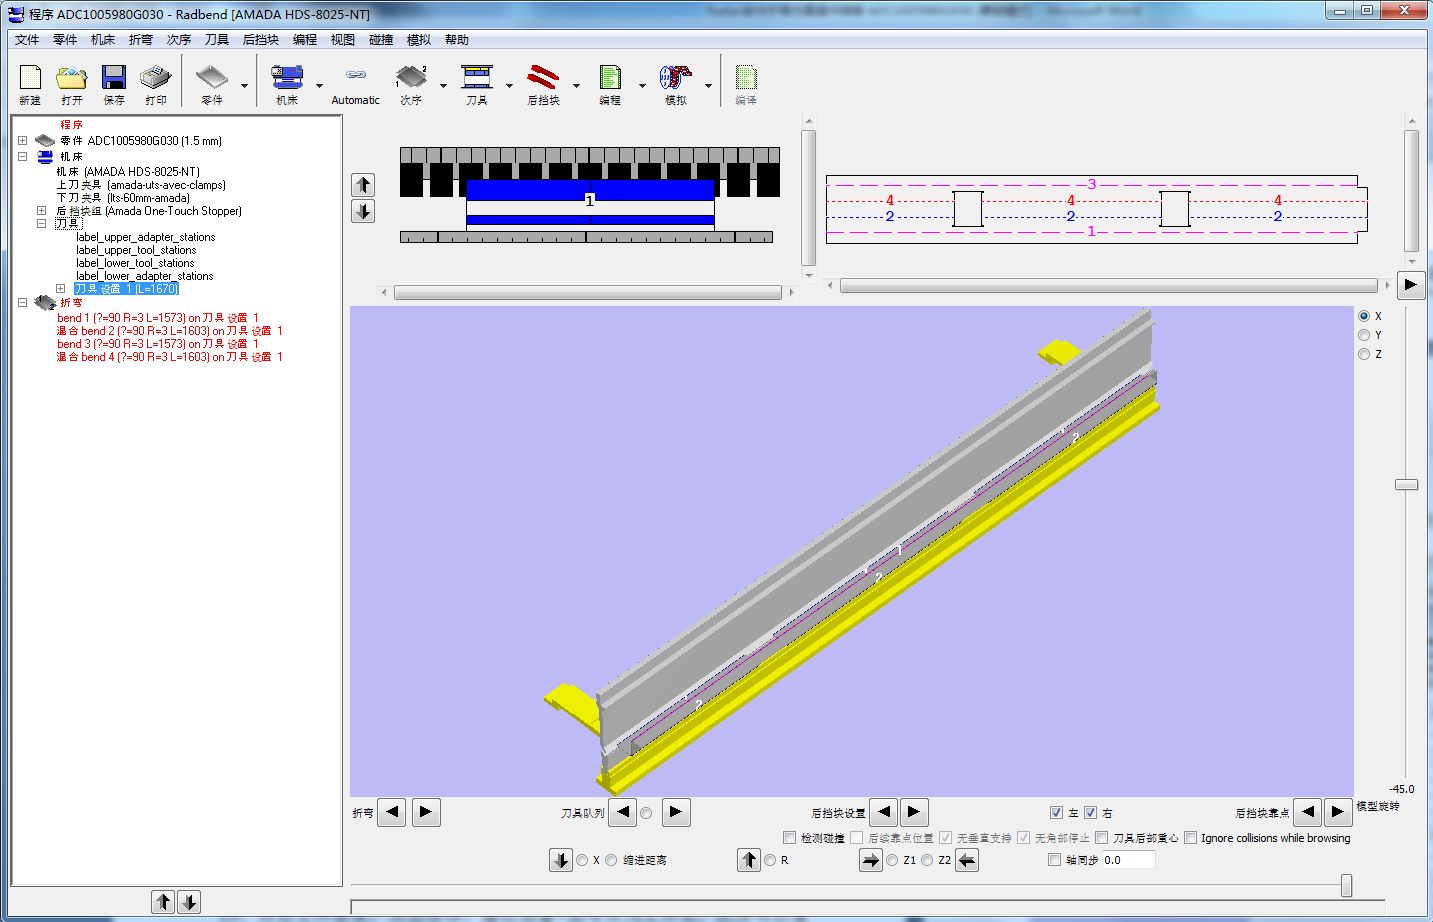Enable the 刀具后部重心 checkbox
This screenshot has height=922, width=1433.
[x=1102, y=838]
